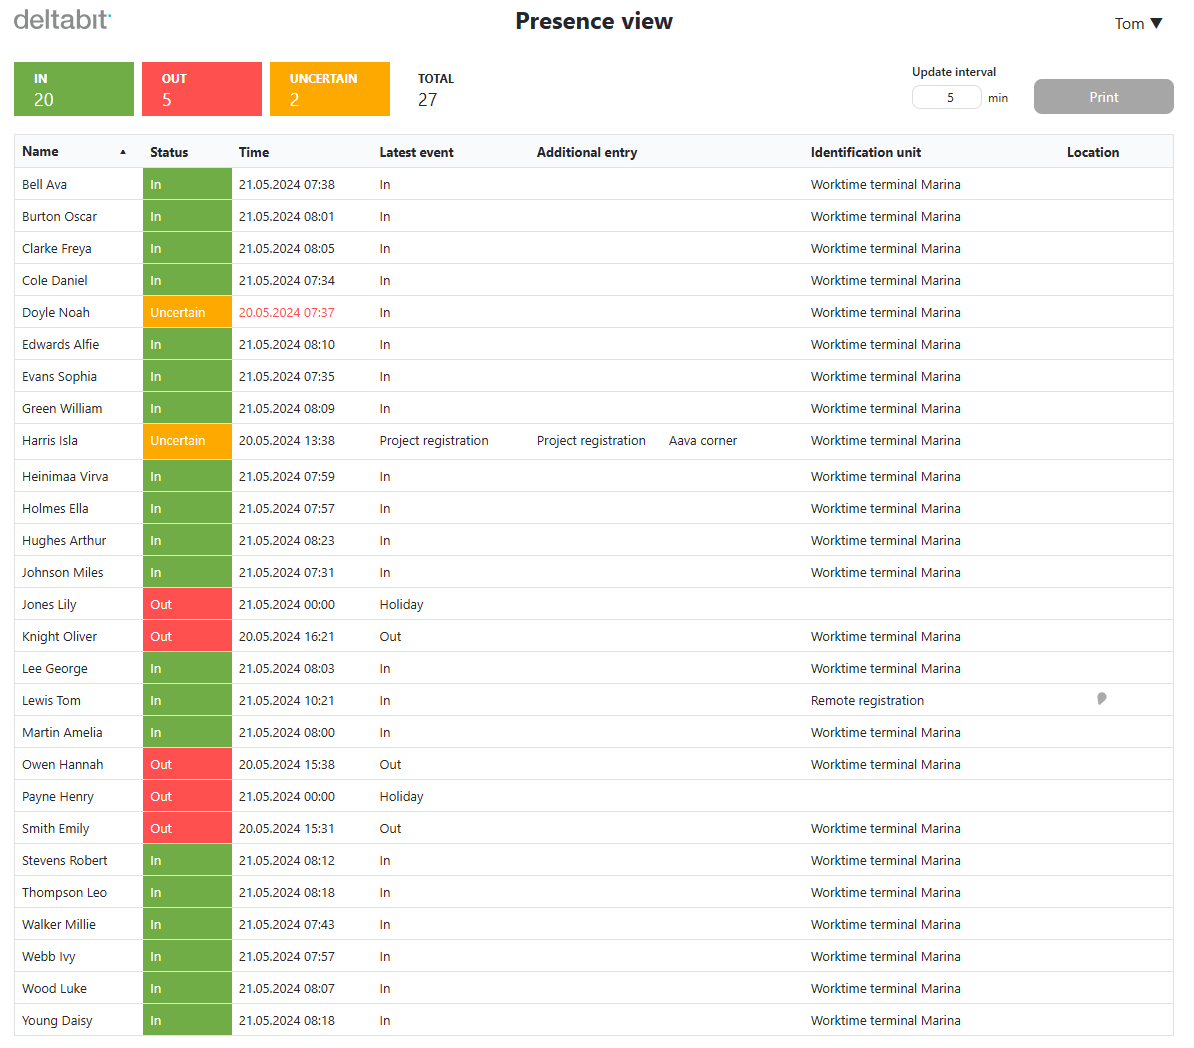Viewport: 1194px width, 1048px height.
Task: Open the deltabit logo
Action: point(62,19)
